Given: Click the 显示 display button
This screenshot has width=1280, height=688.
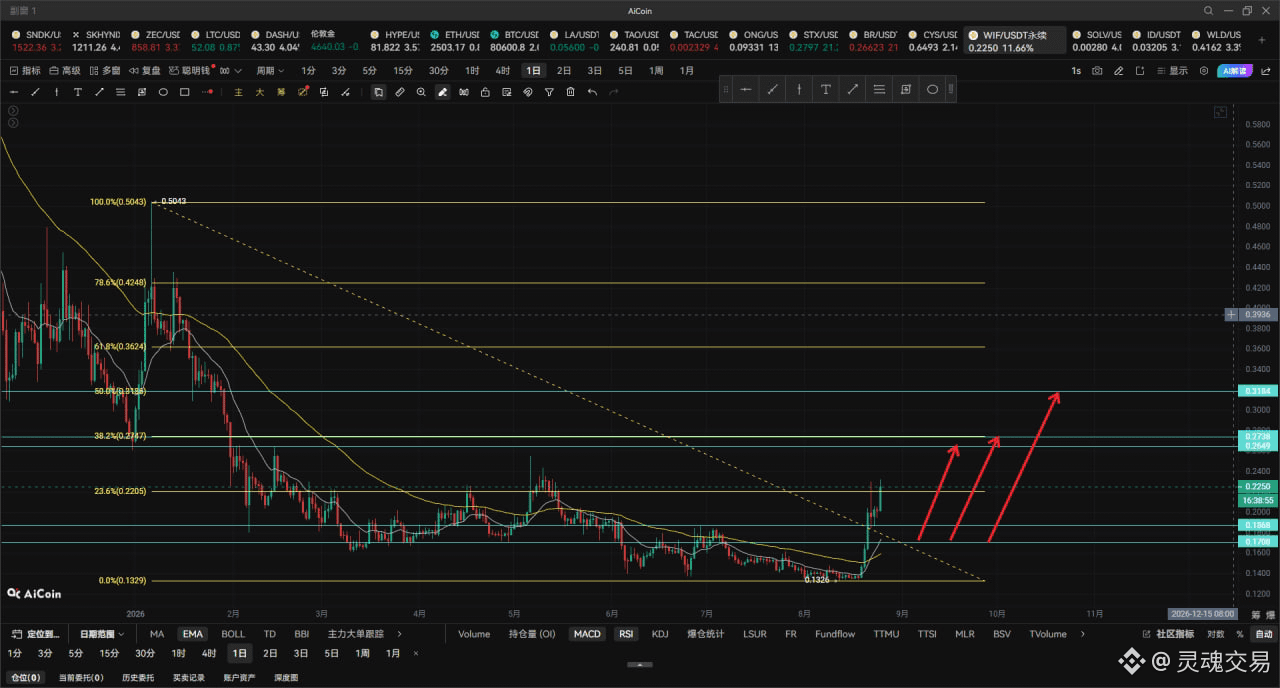Looking at the screenshot, I should (x=1172, y=71).
